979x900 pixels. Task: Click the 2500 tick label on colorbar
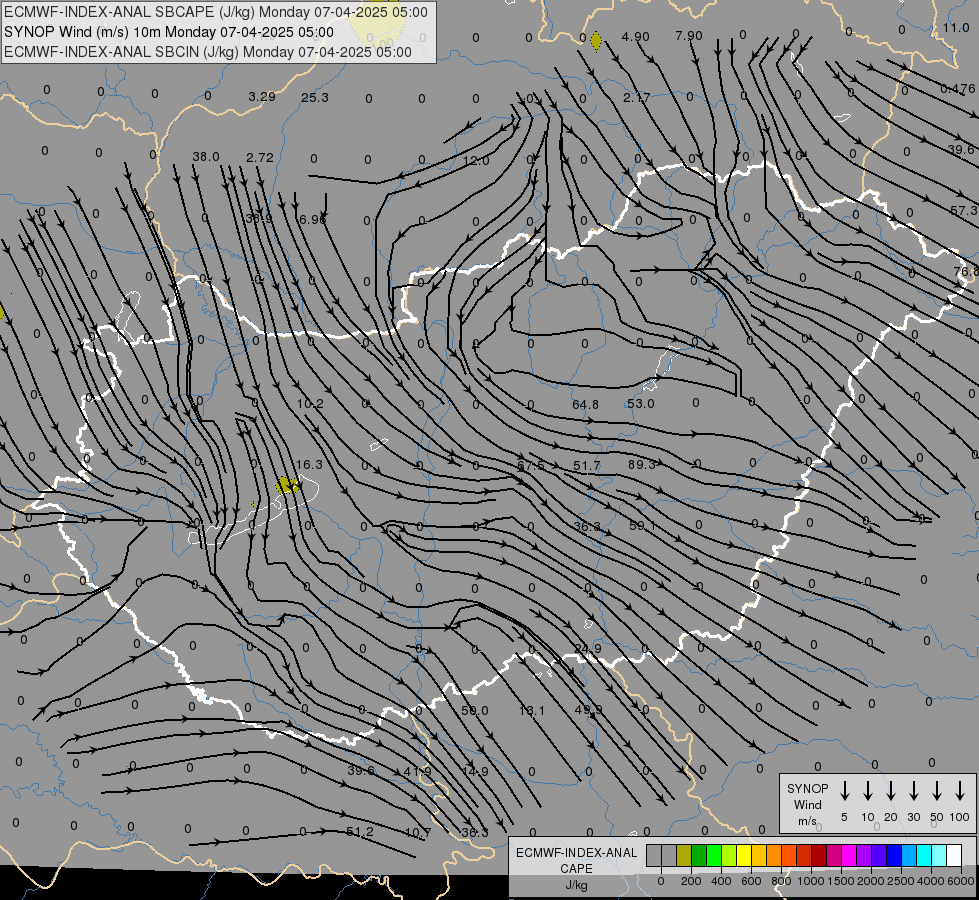[900, 881]
